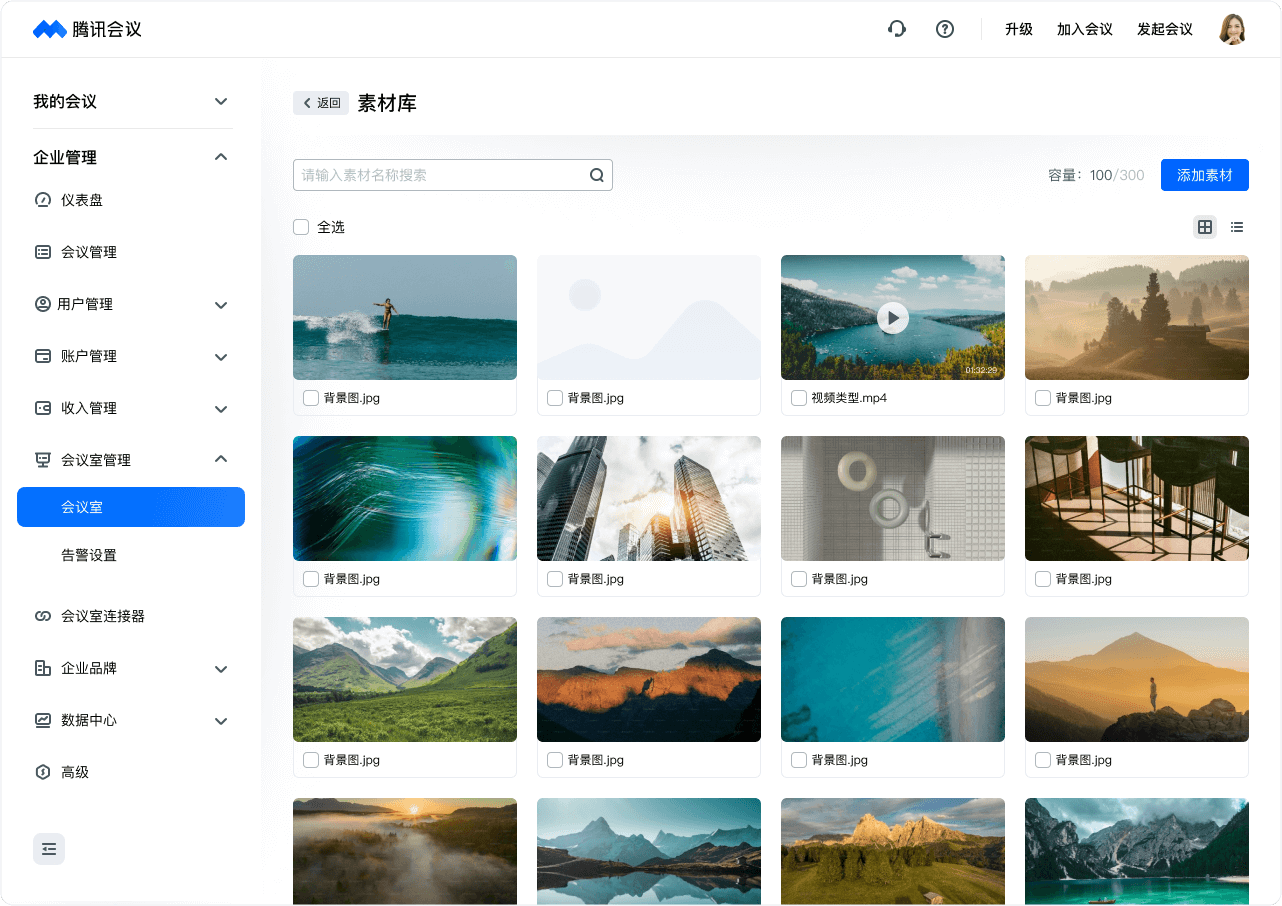1282x906 pixels.
Task: Click the 升级 link
Action: [x=1019, y=29]
